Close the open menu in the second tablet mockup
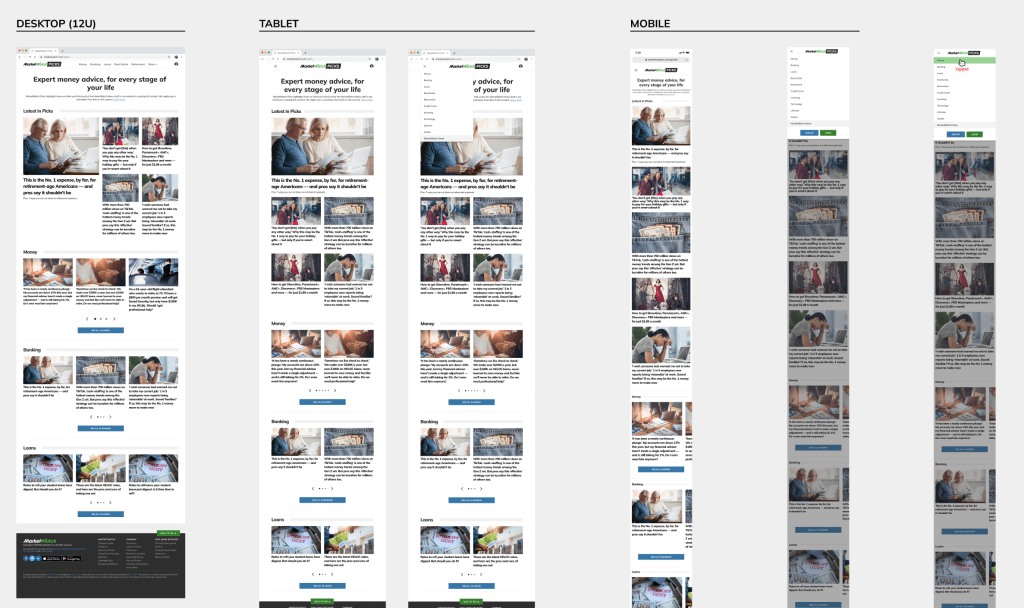1024x608 pixels. 424,66
